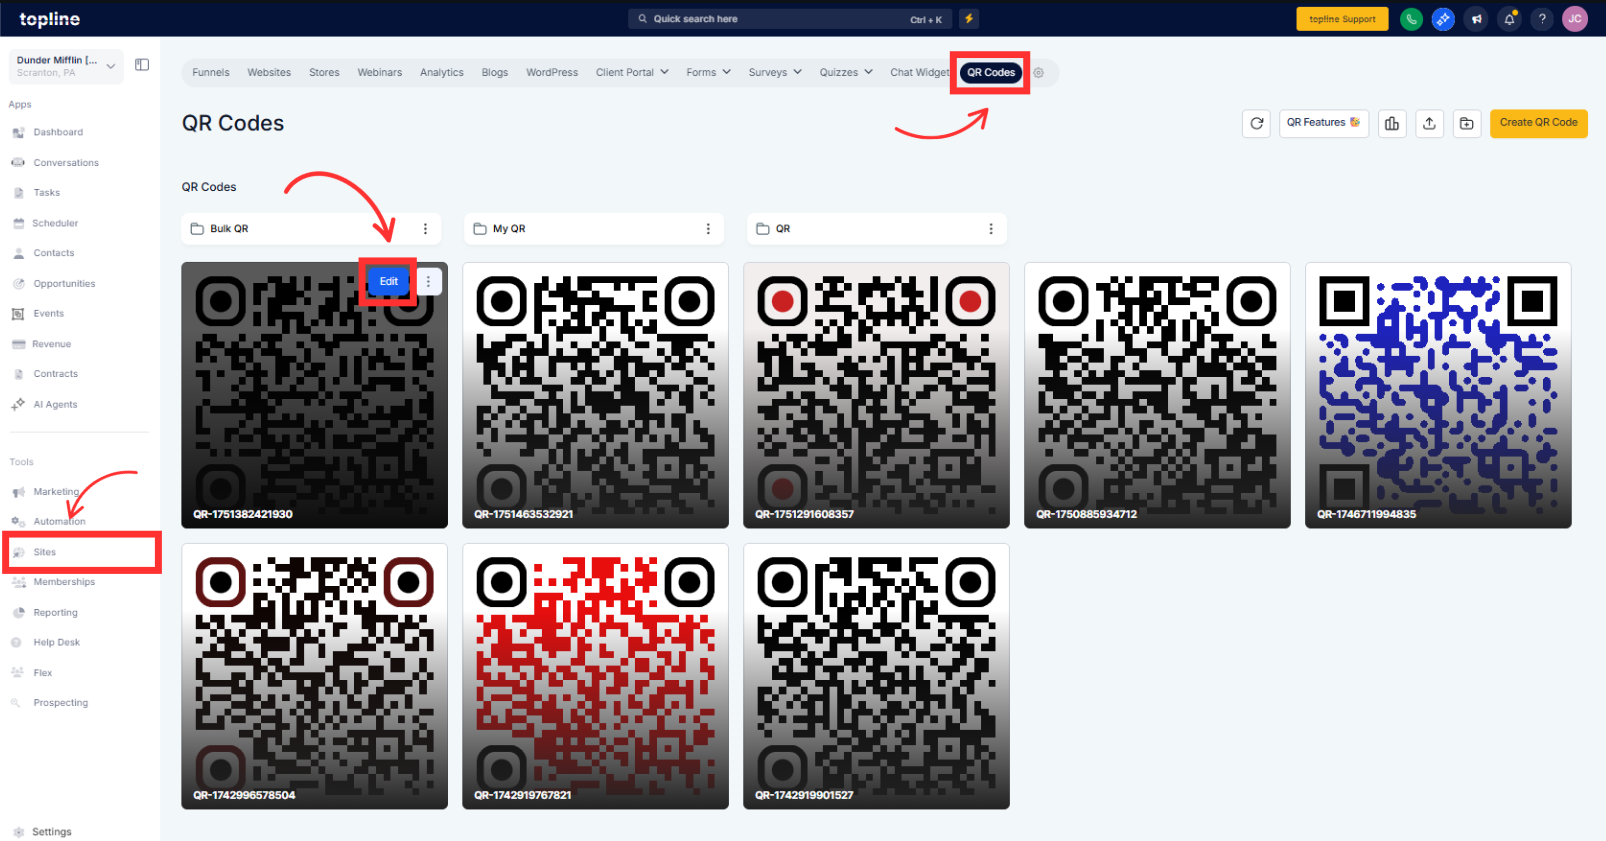The height and width of the screenshot is (841, 1606).
Task: Click the green phone dialer icon
Action: point(1411,19)
